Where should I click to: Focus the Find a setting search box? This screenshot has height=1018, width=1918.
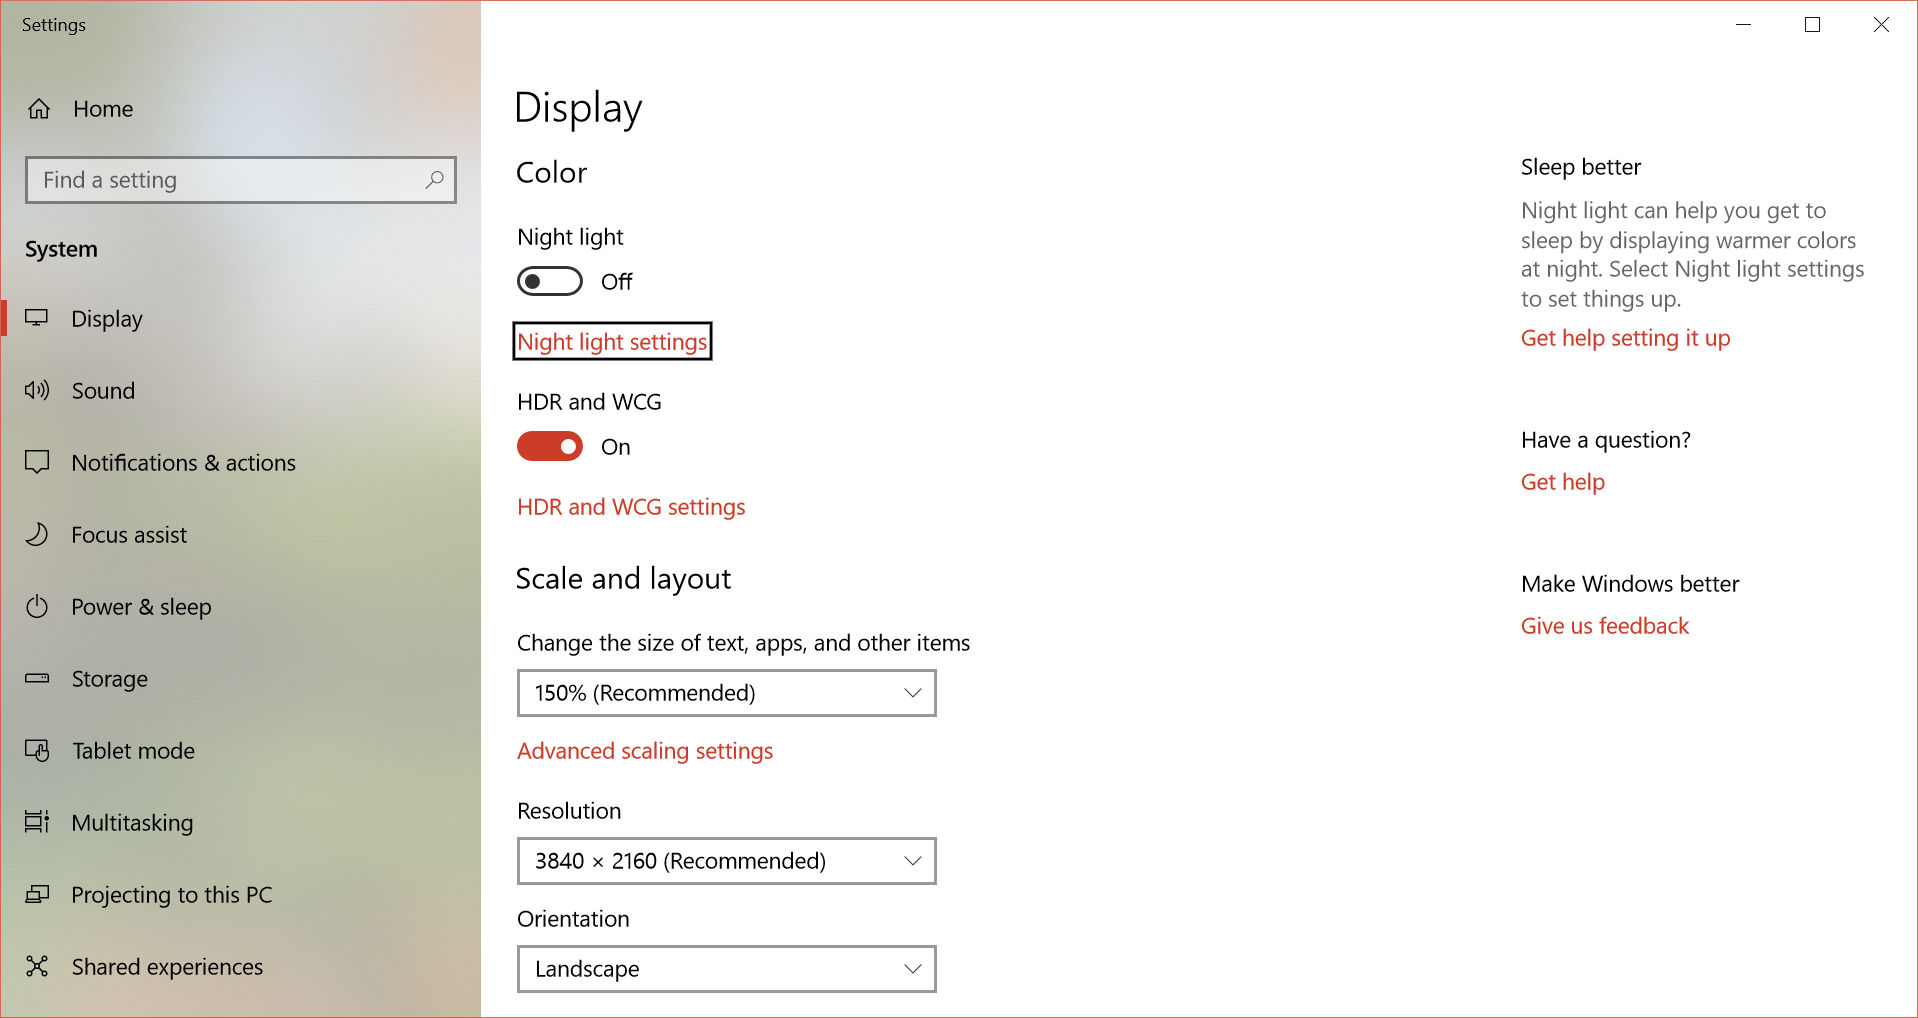pos(241,180)
